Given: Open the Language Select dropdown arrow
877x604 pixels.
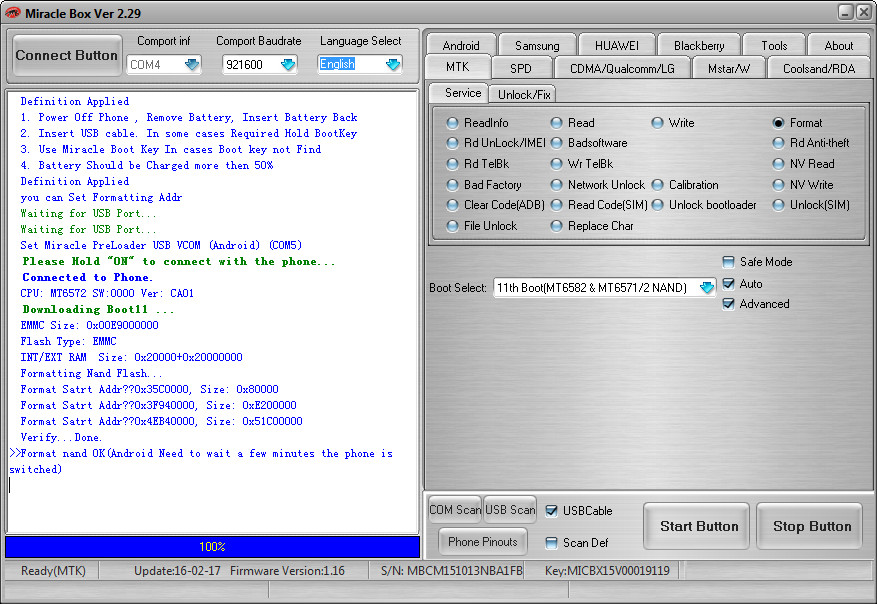Looking at the screenshot, I should tap(393, 65).
